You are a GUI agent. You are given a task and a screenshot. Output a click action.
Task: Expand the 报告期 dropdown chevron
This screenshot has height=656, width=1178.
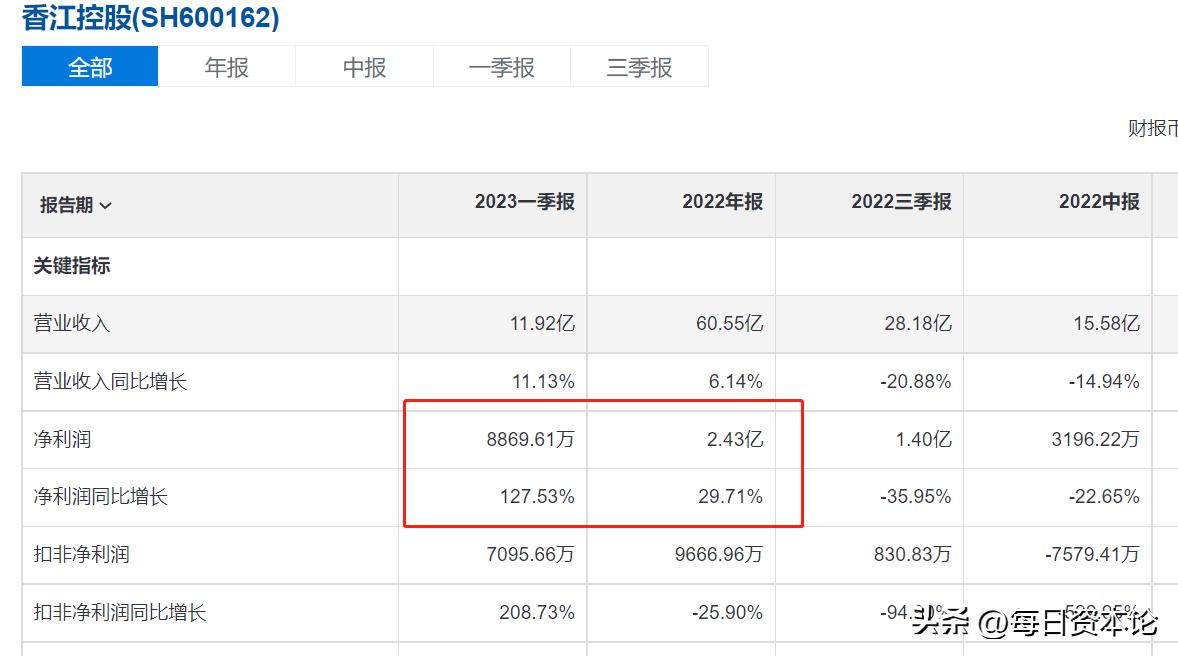pyautogui.click(x=106, y=205)
